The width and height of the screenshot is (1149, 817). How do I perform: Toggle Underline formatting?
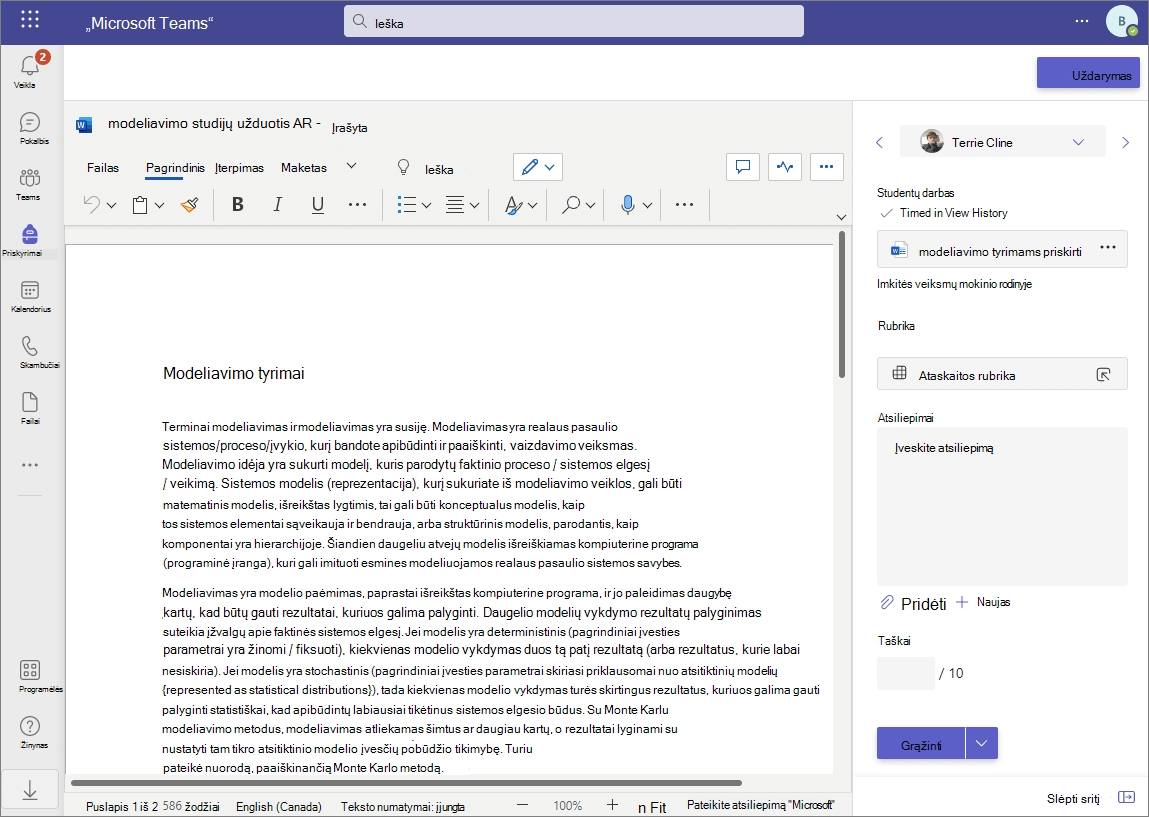[x=317, y=204]
